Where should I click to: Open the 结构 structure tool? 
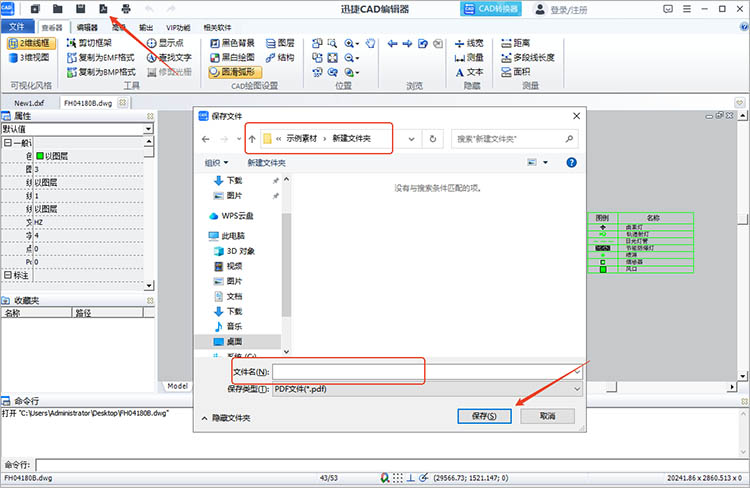coord(280,57)
